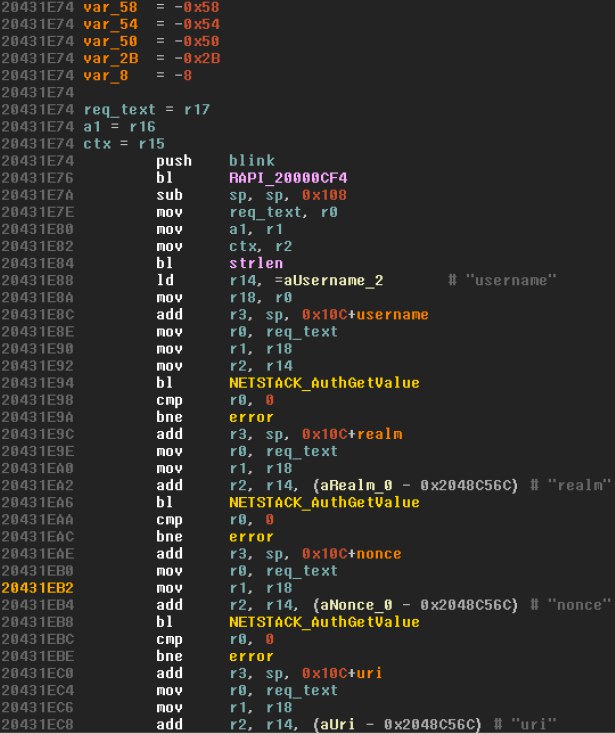Select highlighted address 20431EB2
Viewport: 615px width, 734px height.
37,587
